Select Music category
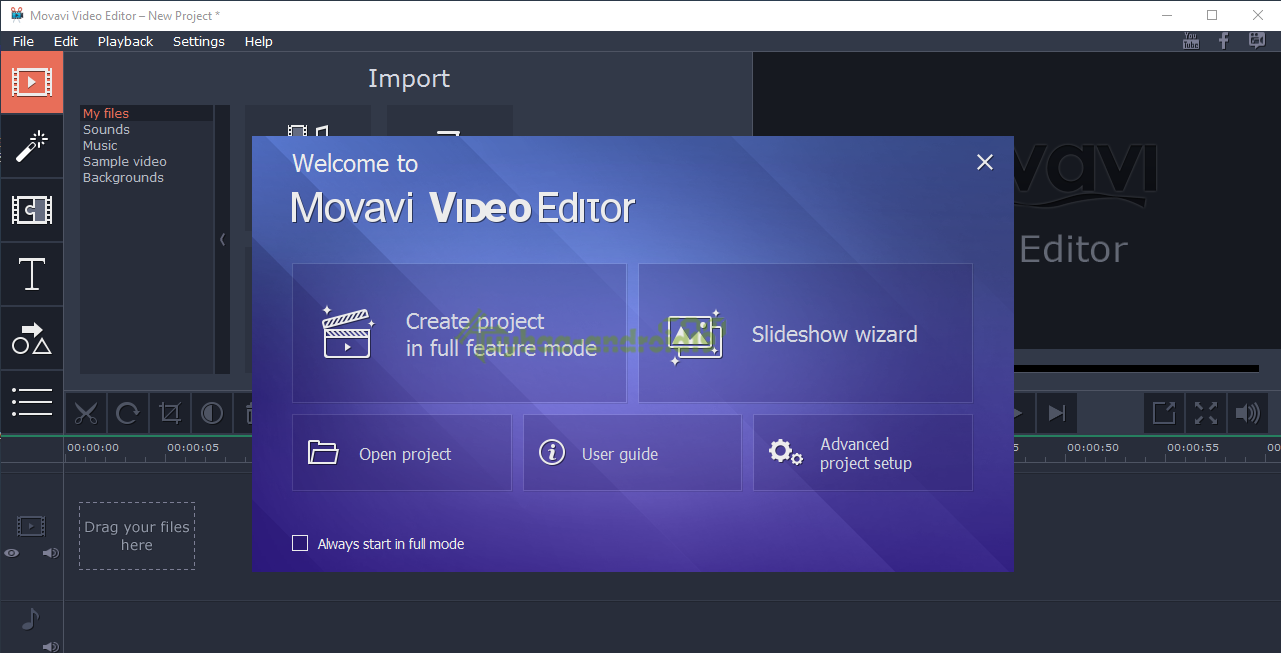 (x=146, y=146)
